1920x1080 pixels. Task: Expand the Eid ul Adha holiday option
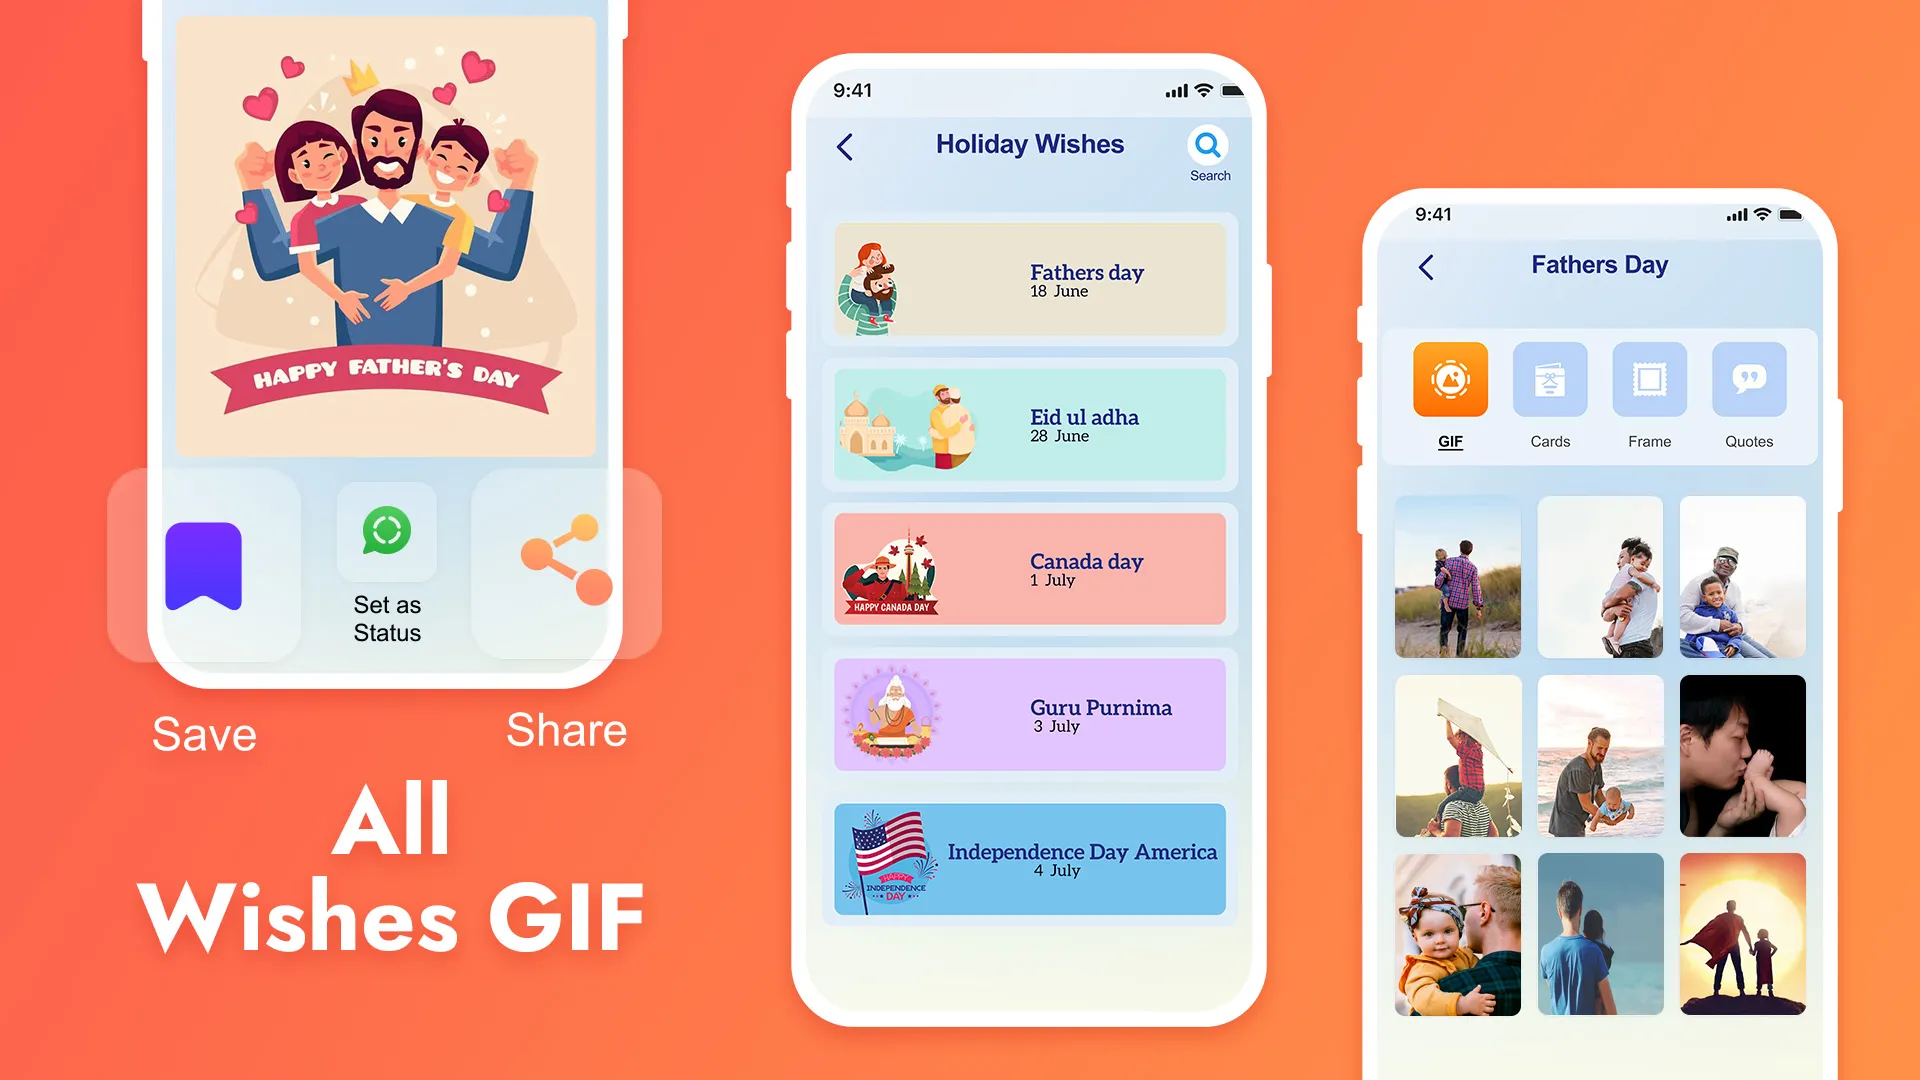[x=1029, y=426]
